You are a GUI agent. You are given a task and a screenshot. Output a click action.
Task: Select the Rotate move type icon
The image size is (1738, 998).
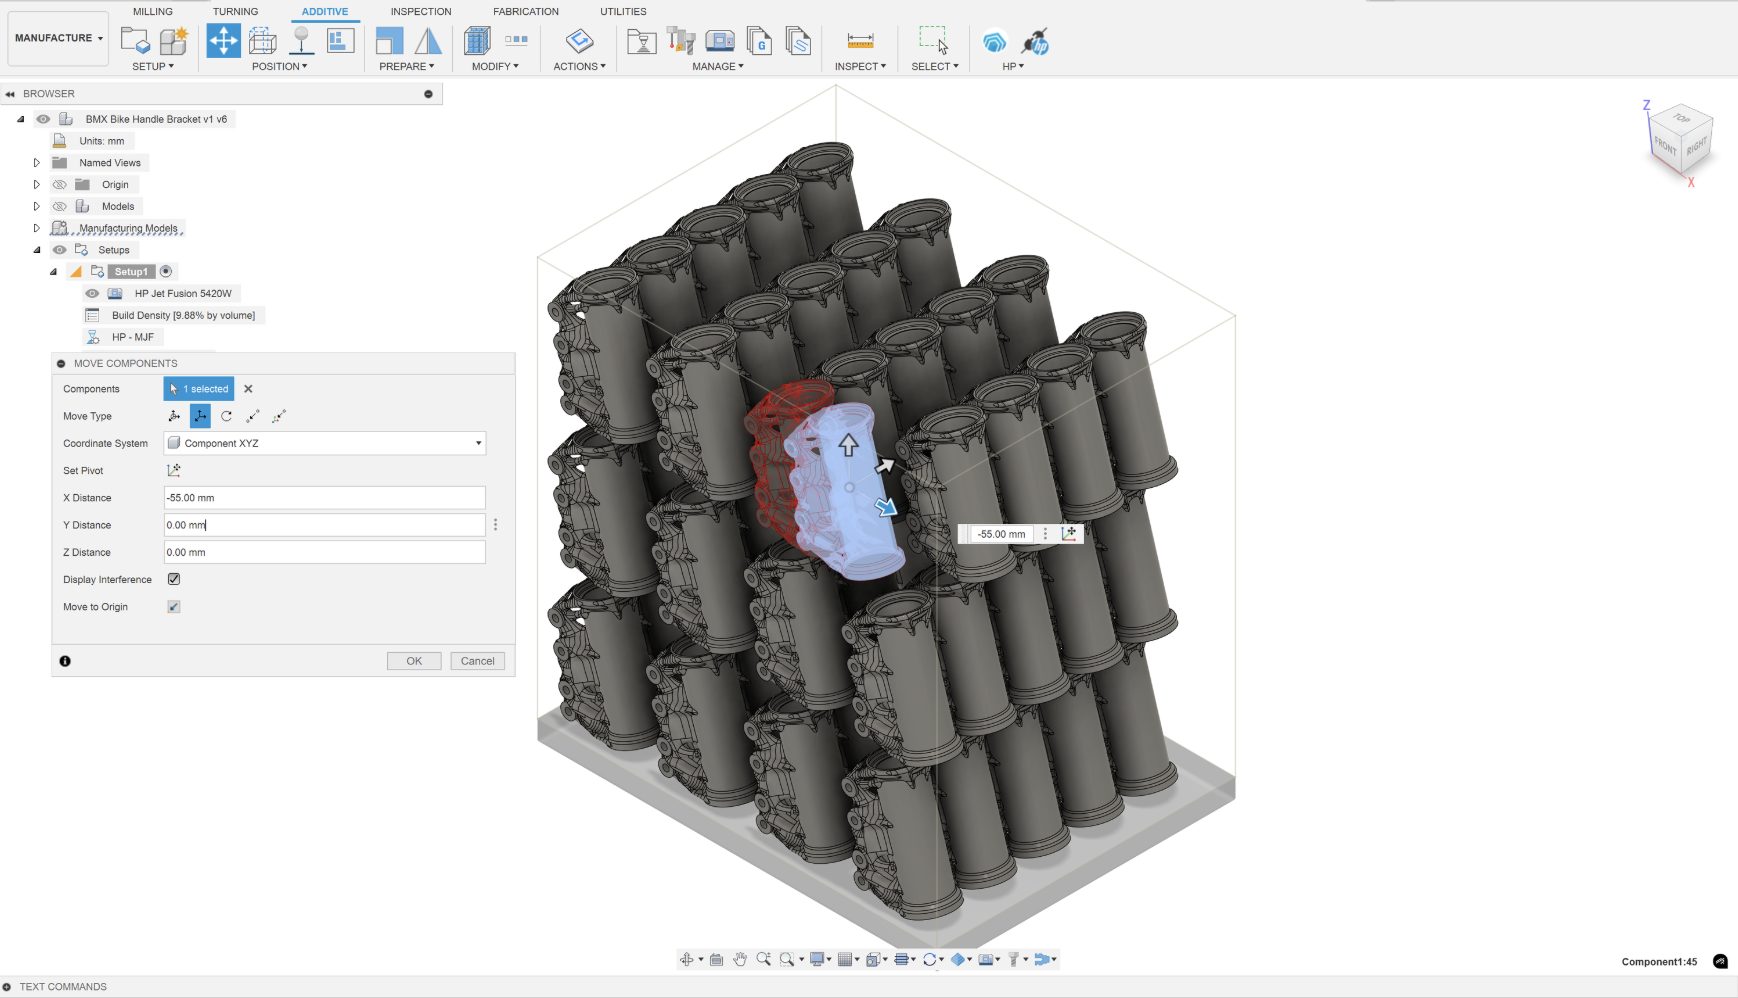pyautogui.click(x=227, y=416)
